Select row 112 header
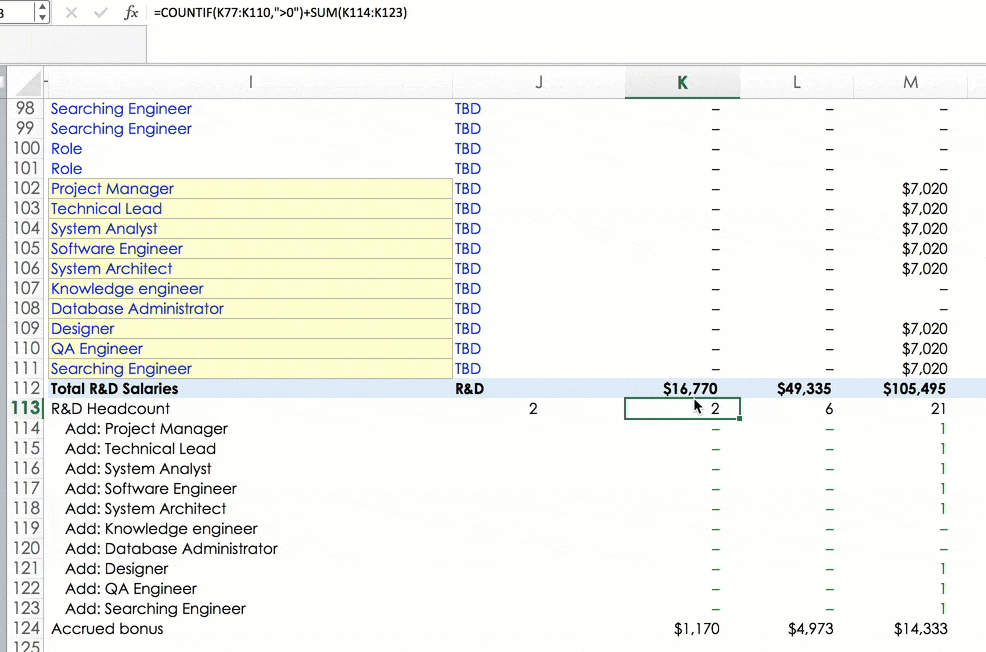 pos(25,388)
